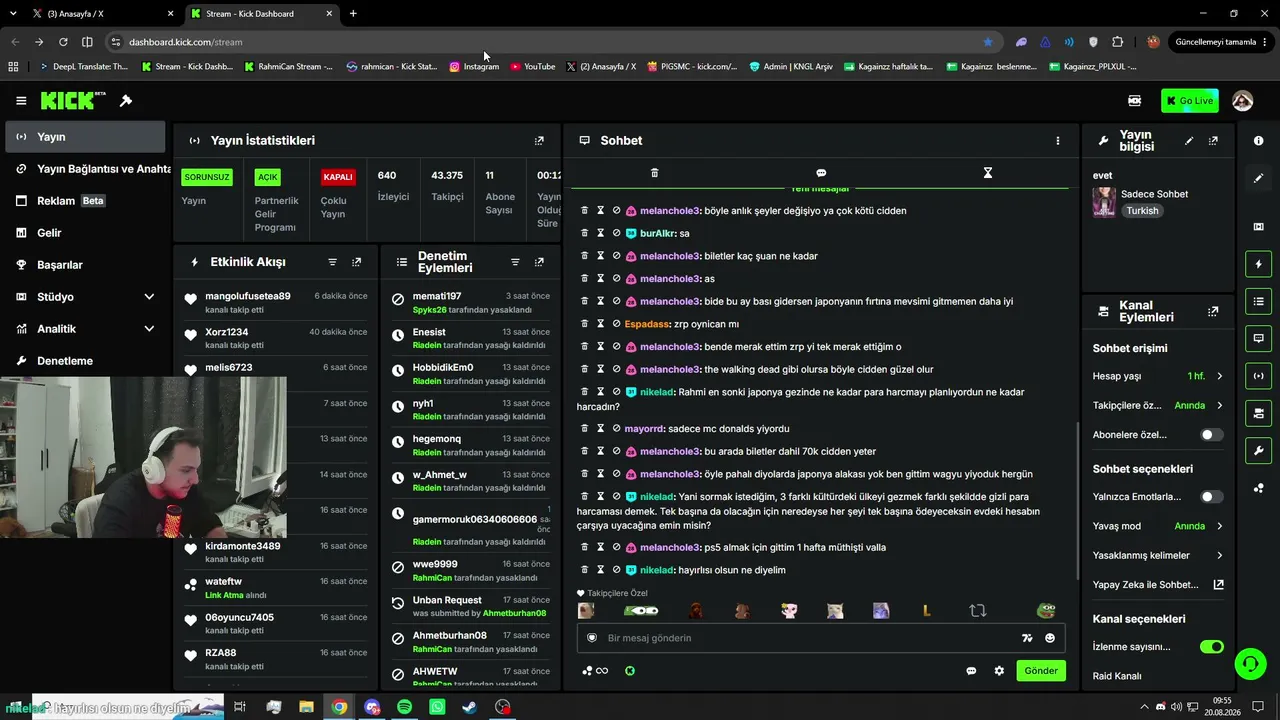Open Gelir in the sidebar
The height and width of the screenshot is (720, 1280).
click(x=84, y=233)
